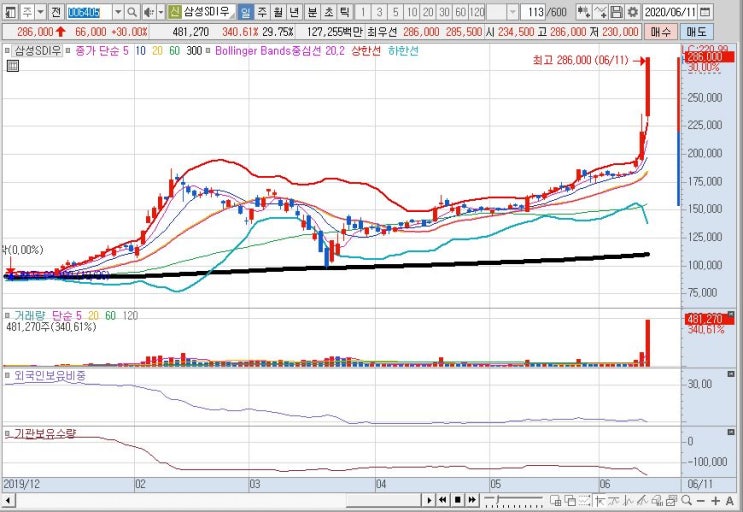Click the 매수 buy button
Screen dimensions: 743x512
point(661,32)
